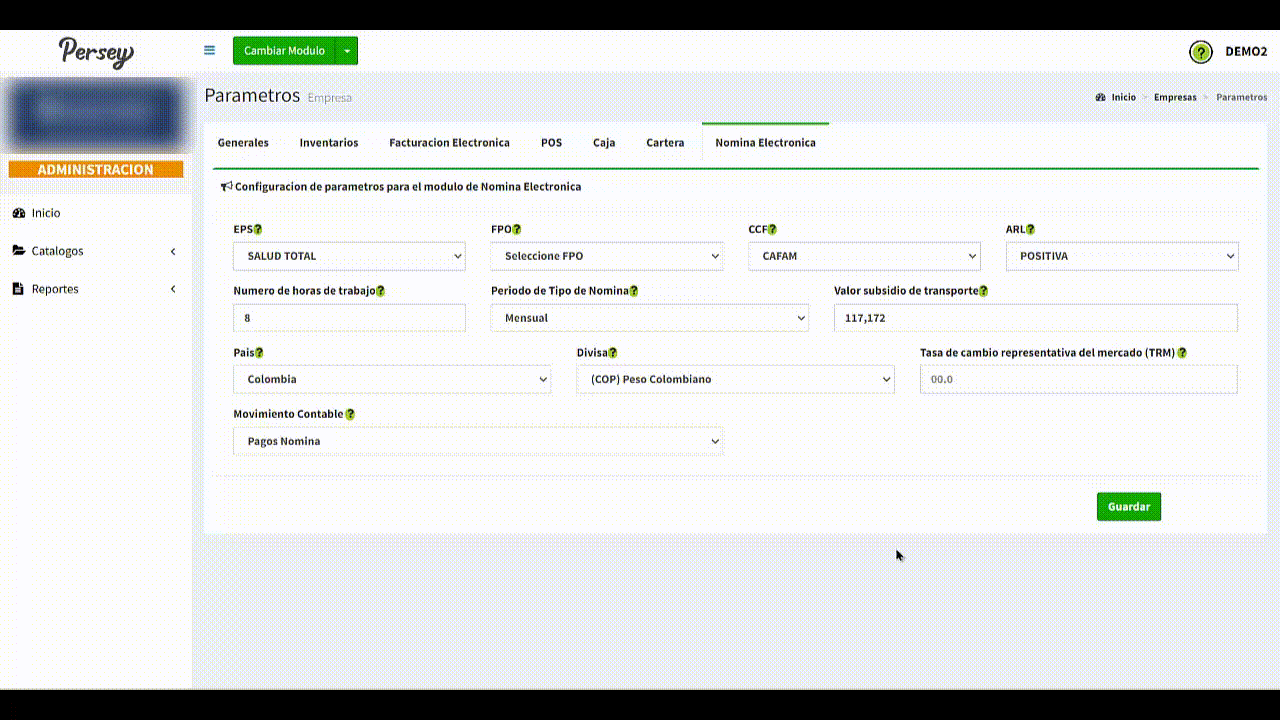
Task: Open the Seleccione FPO dropdown
Action: 607,256
